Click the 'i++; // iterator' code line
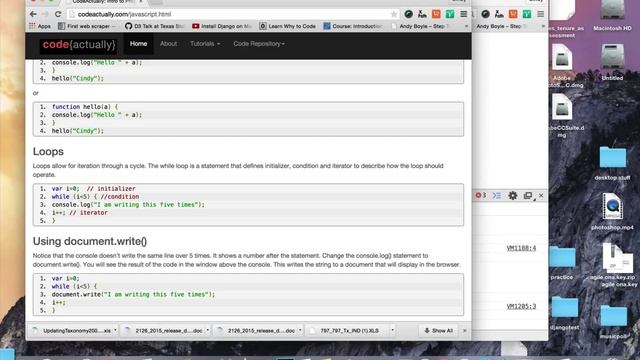 click(80, 213)
